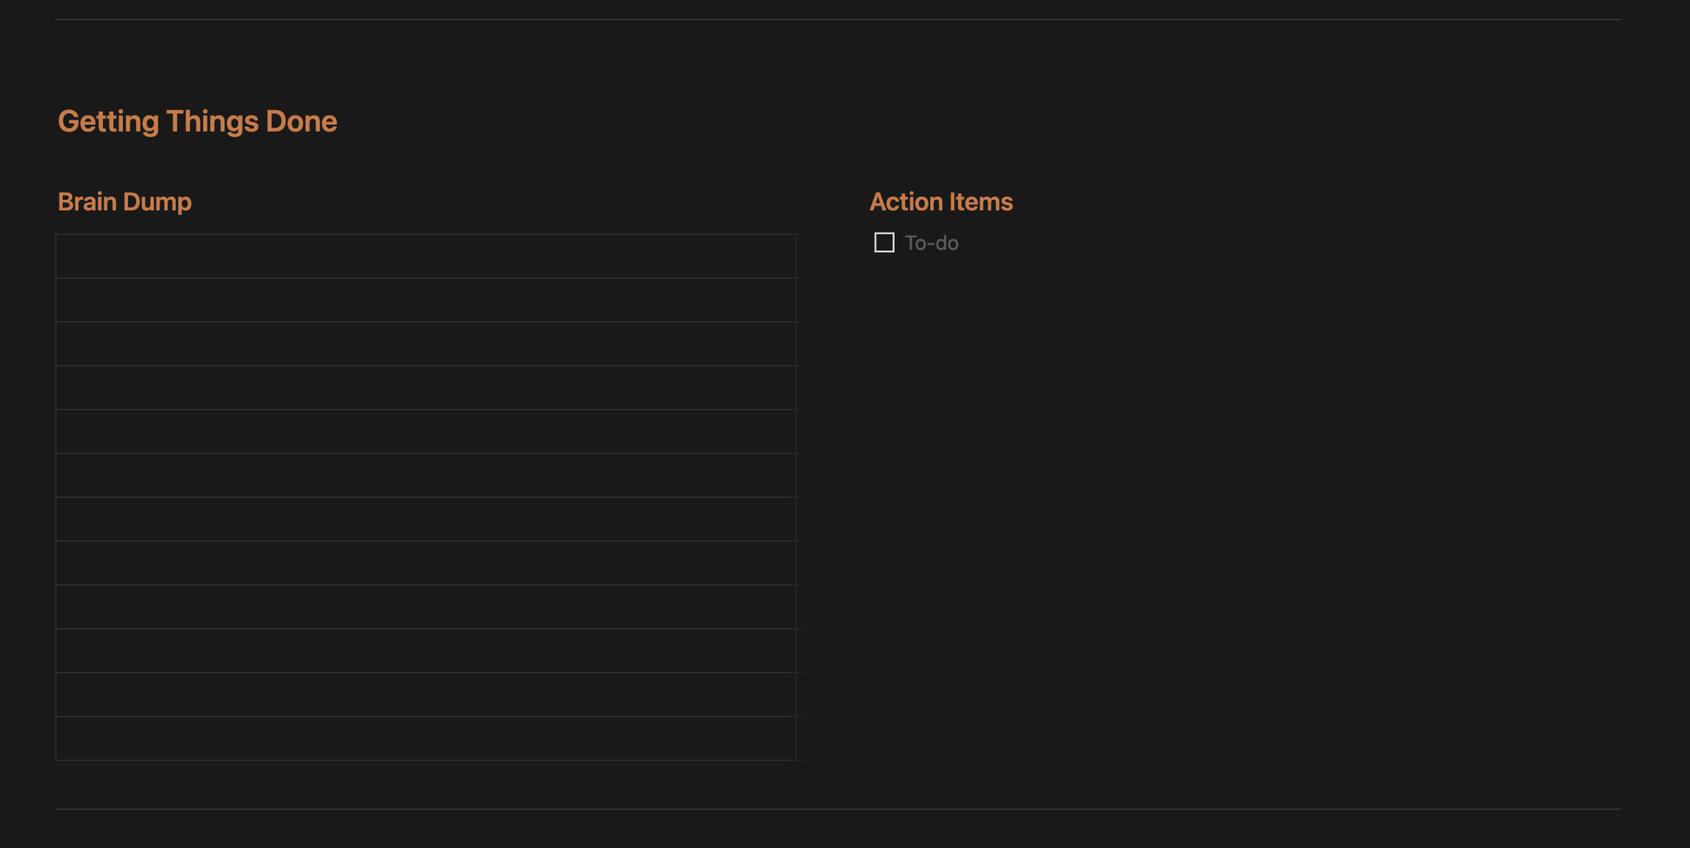The width and height of the screenshot is (1690, 848).
Task: Click the To-do placeholder text field
Action: [x=931, y=243]
